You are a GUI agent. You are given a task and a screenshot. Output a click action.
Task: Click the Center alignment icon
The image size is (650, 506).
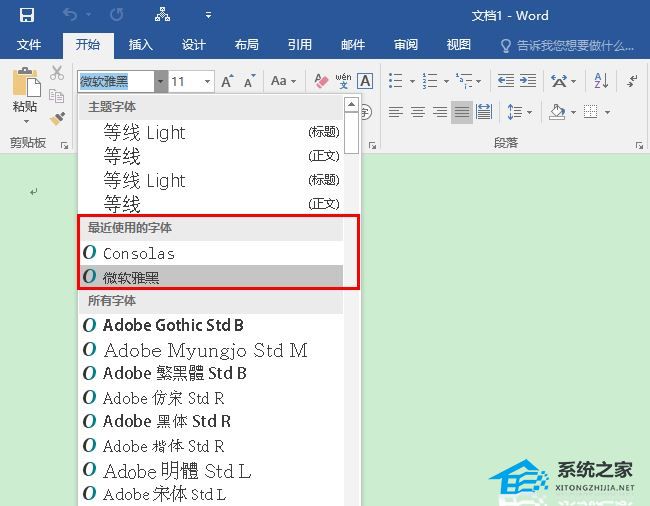coord(418,112)
